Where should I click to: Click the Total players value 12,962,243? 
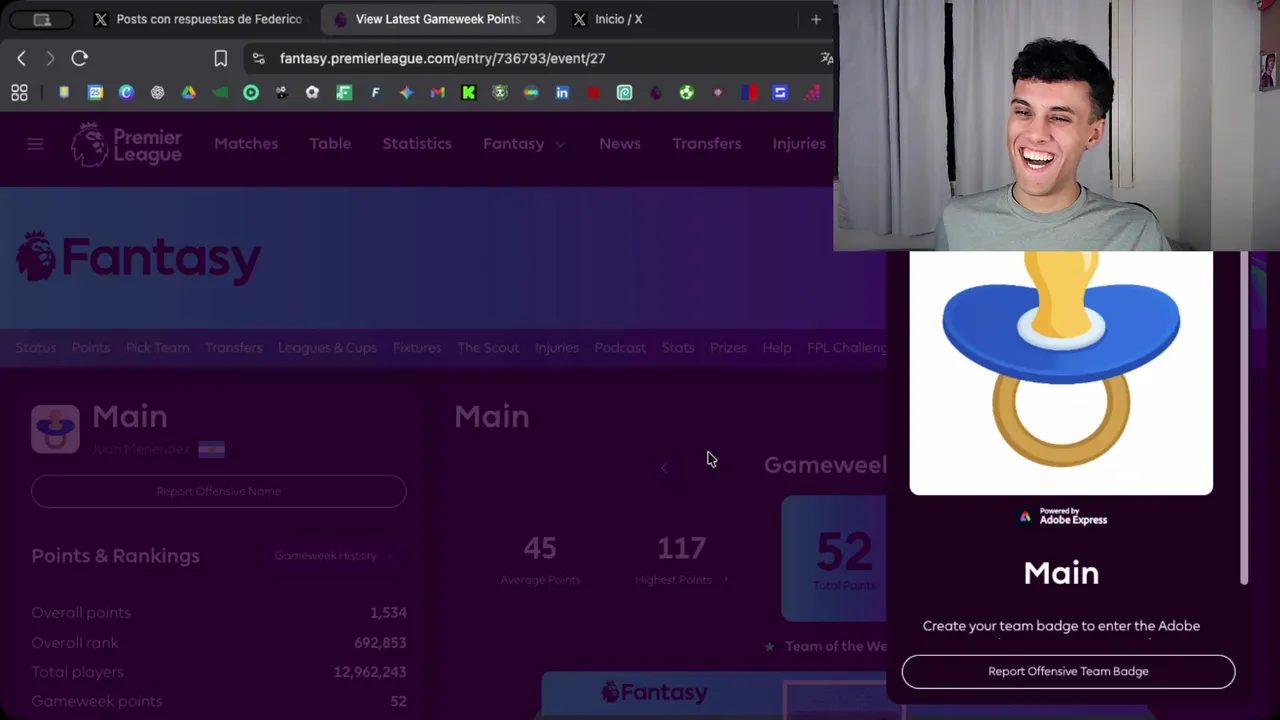click(370, 672)
